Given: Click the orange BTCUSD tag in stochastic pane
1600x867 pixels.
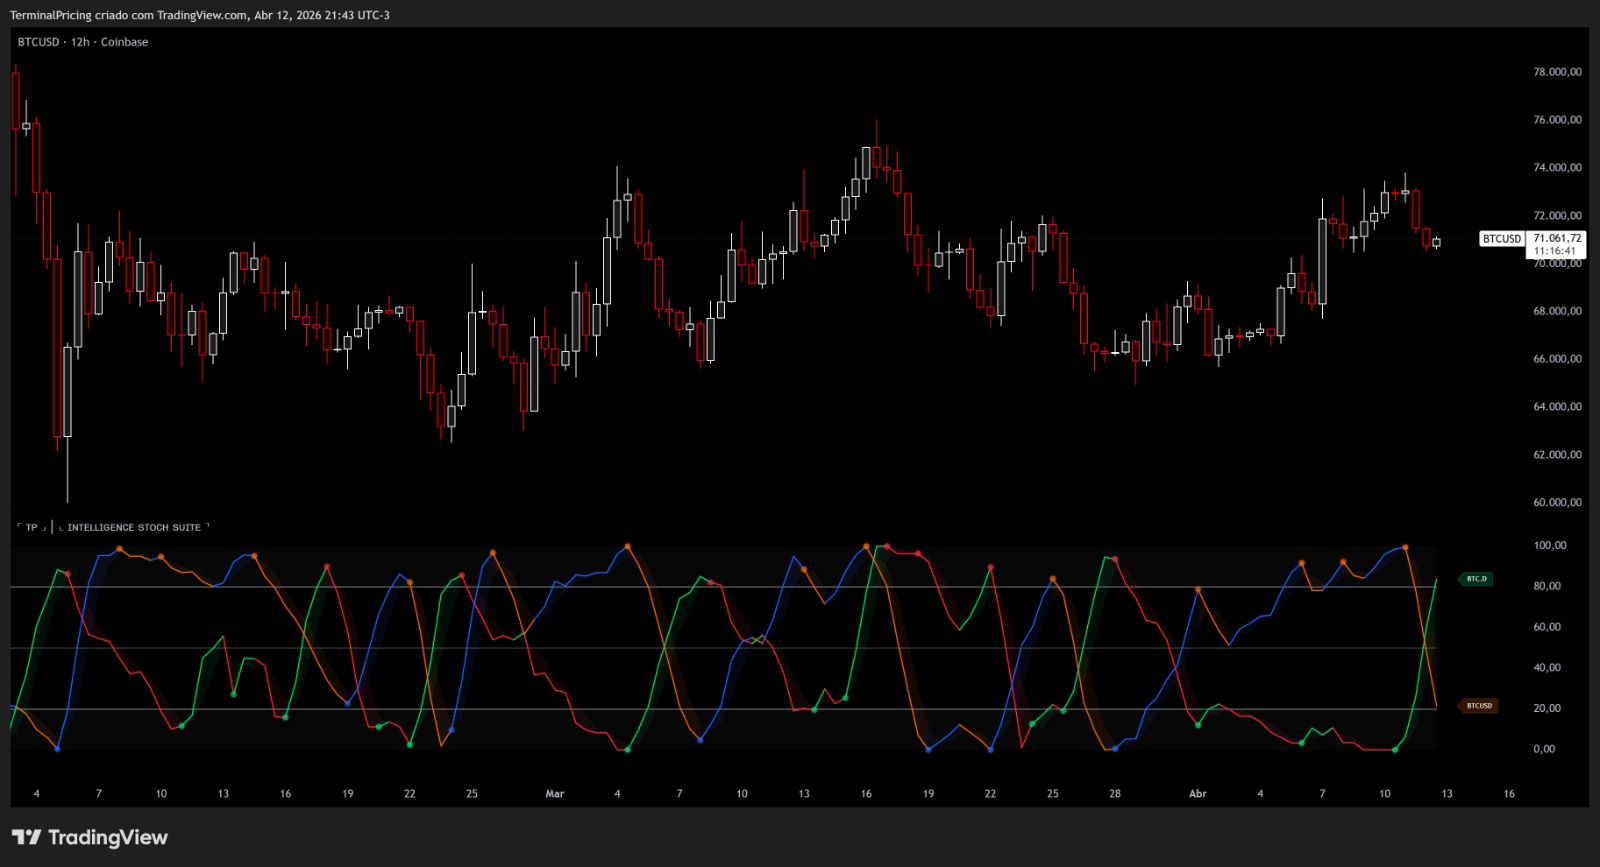Looking at the screenshot, I should [x=1479, y=706].
